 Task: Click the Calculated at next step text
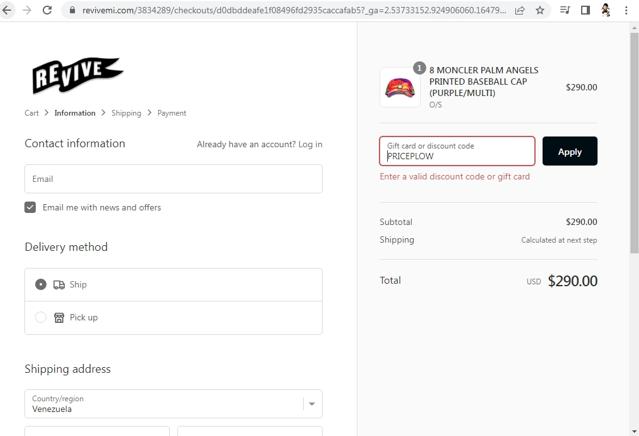[x=559, y=240]
